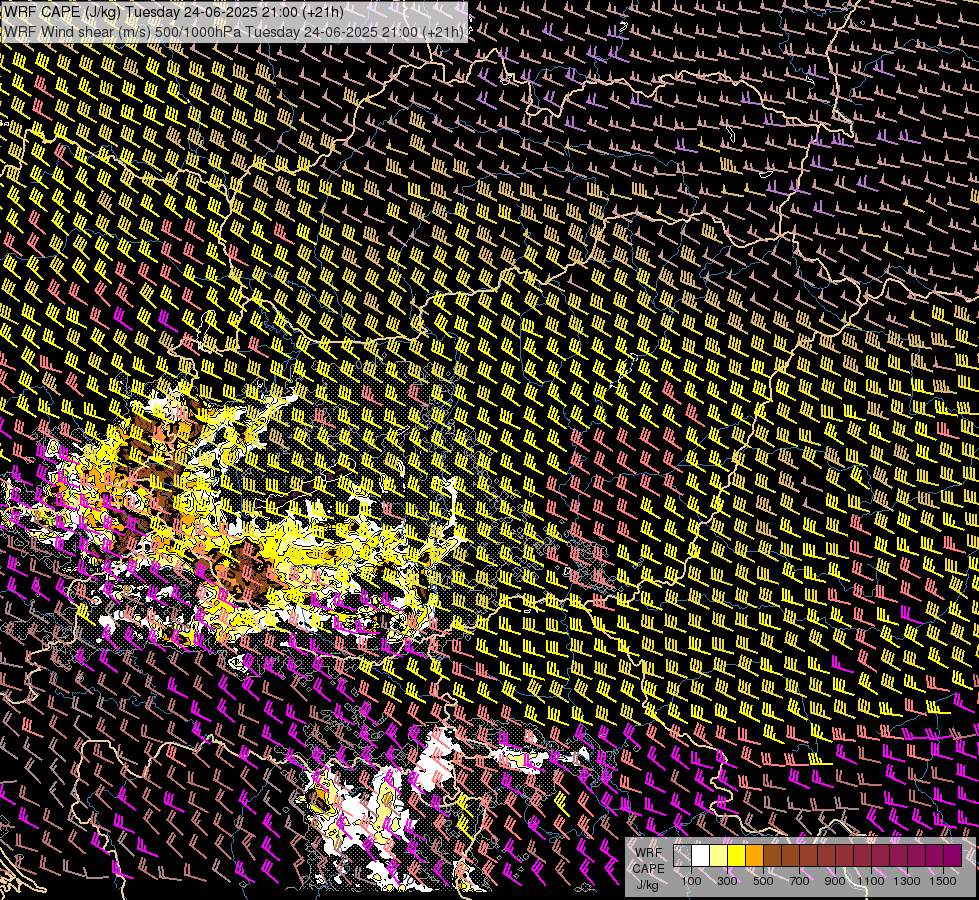Image resolution: width=979 pixels, height=900 pixels.
Task: Select the bright yellow 300-400 legend swatch
Action: click(x=737, y=855)
